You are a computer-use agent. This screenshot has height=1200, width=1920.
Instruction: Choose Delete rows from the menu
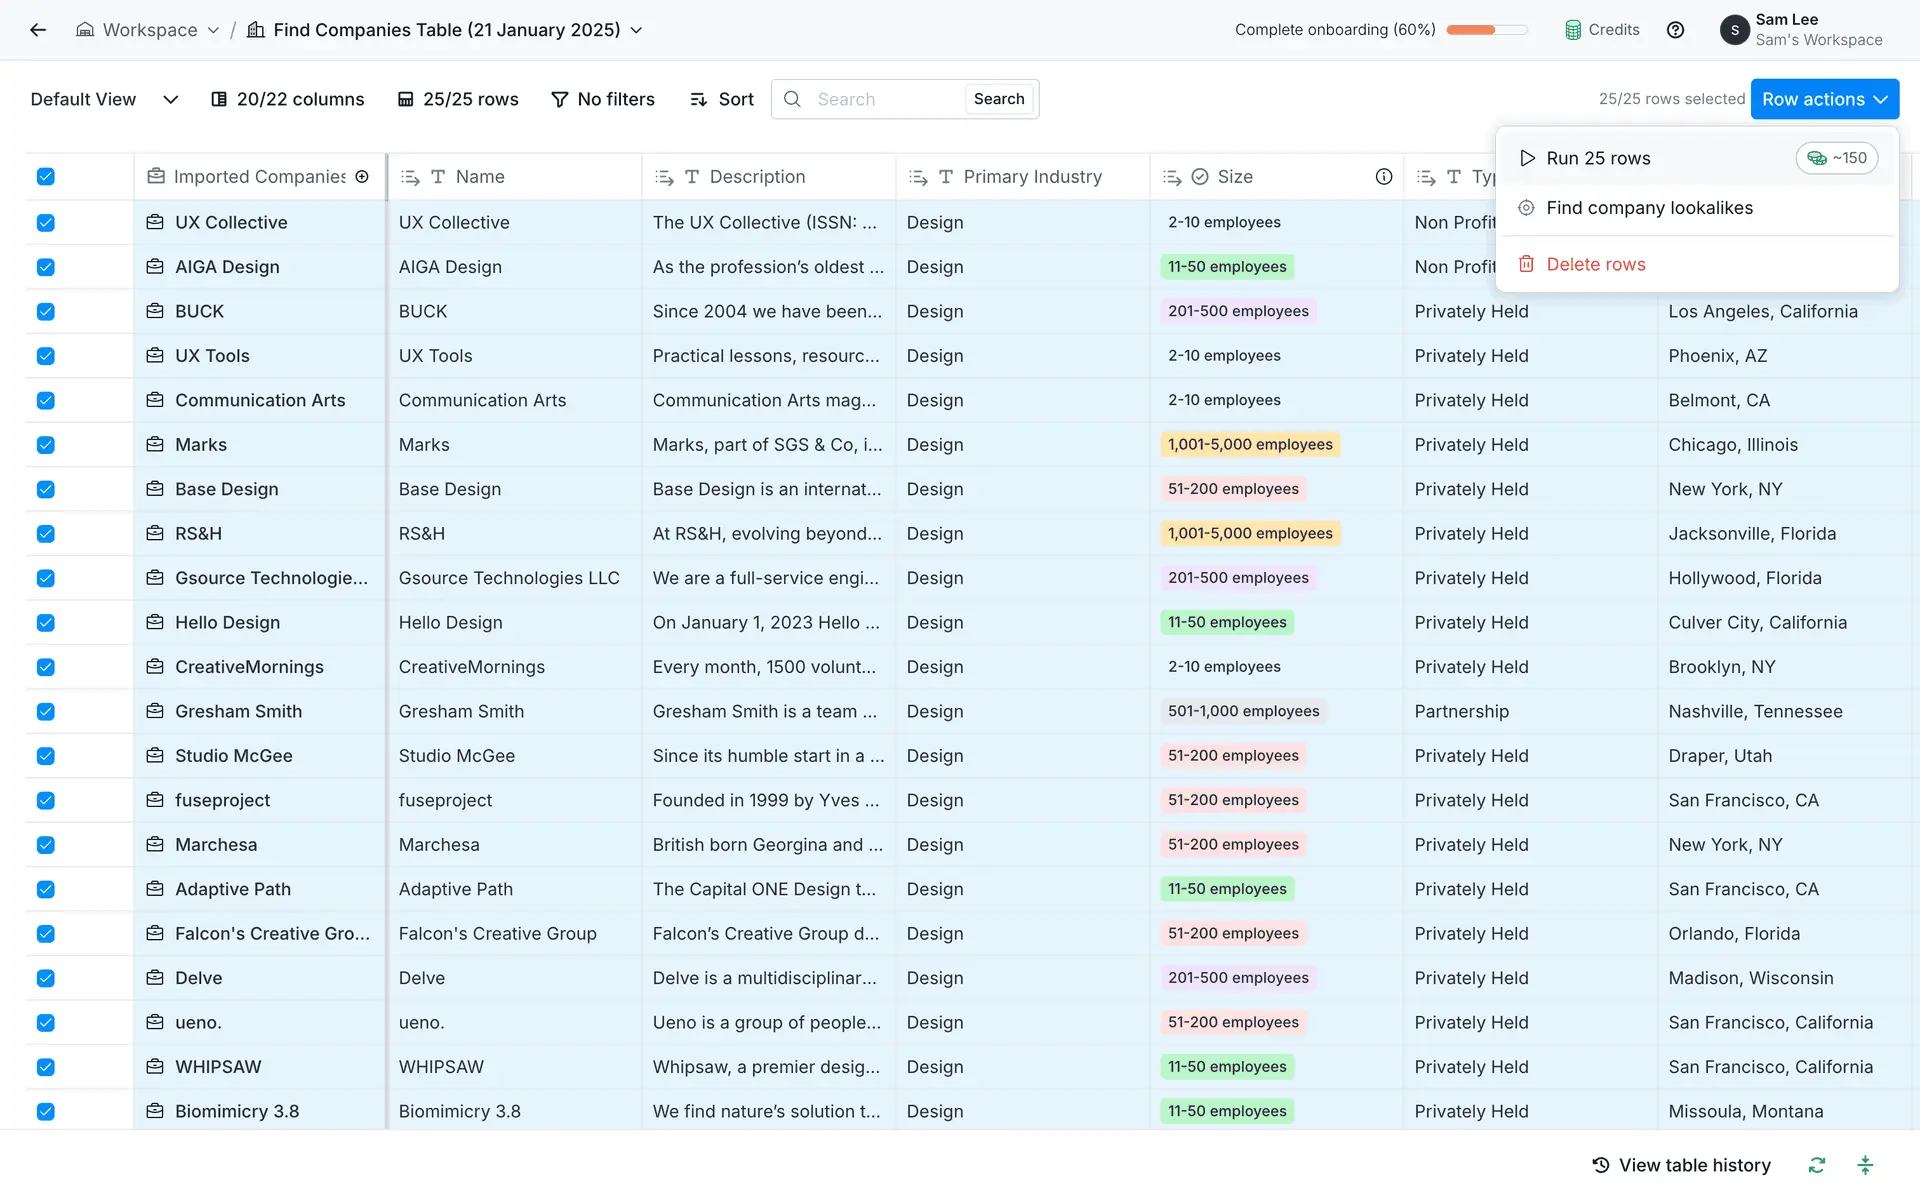click(1595, 264)
